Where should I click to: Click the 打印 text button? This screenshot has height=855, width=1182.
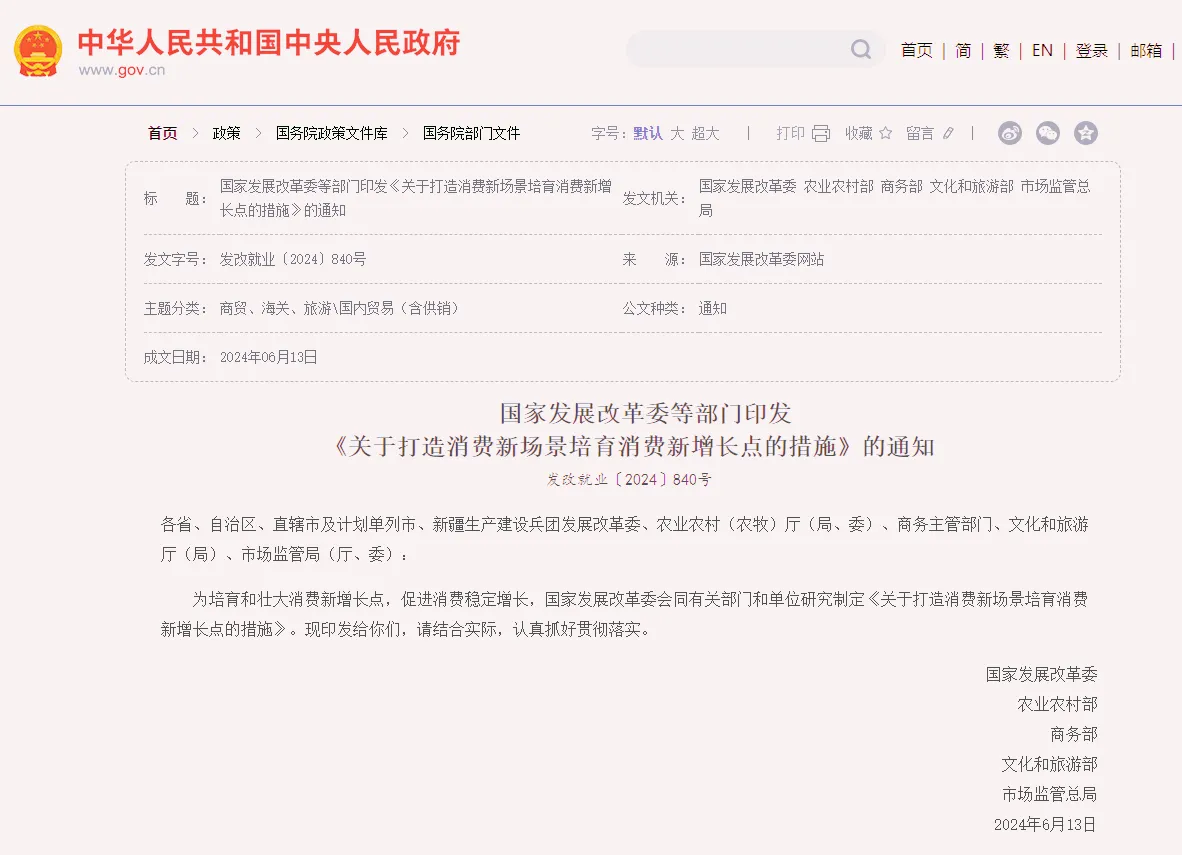point(791,133)
